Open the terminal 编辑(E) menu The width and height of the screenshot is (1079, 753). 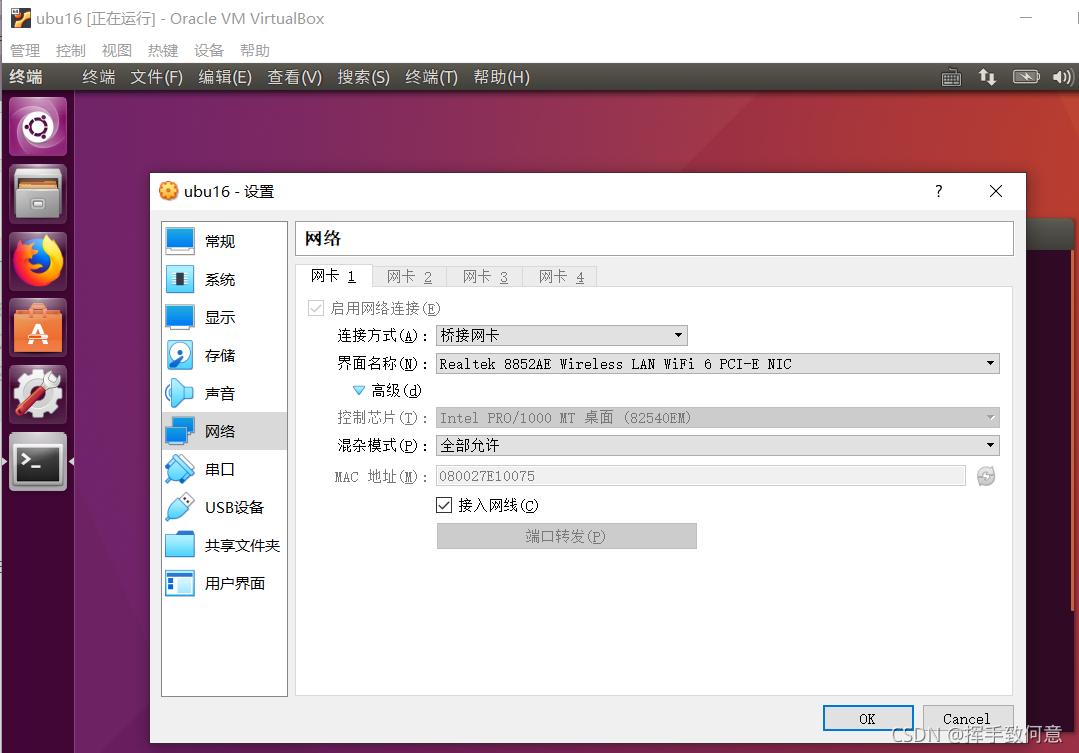[225, 77]
